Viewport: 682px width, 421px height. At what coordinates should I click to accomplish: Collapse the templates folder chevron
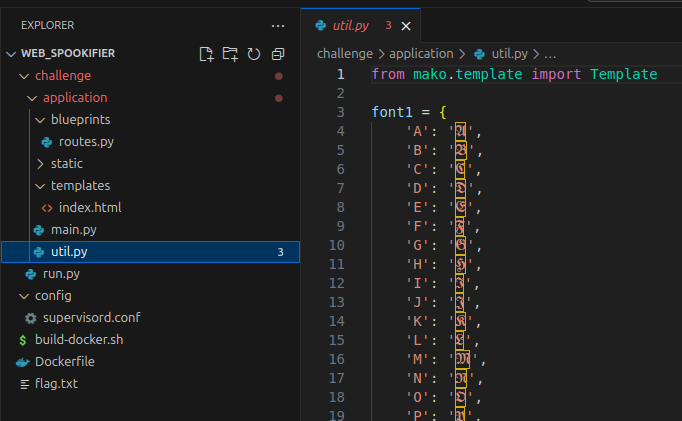point(40,186)
